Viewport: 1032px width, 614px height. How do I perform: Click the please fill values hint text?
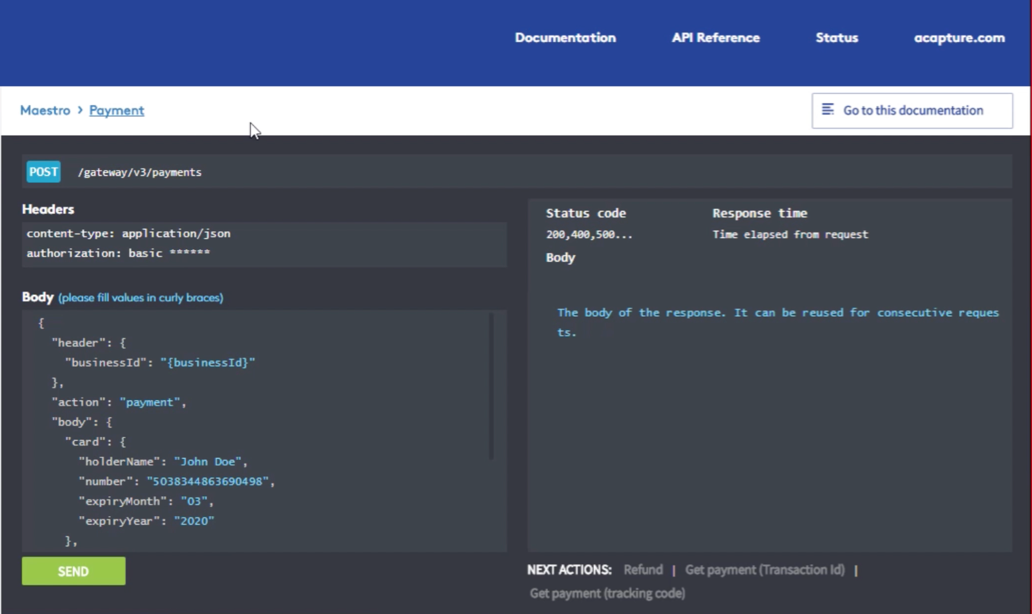pos(141,297)
